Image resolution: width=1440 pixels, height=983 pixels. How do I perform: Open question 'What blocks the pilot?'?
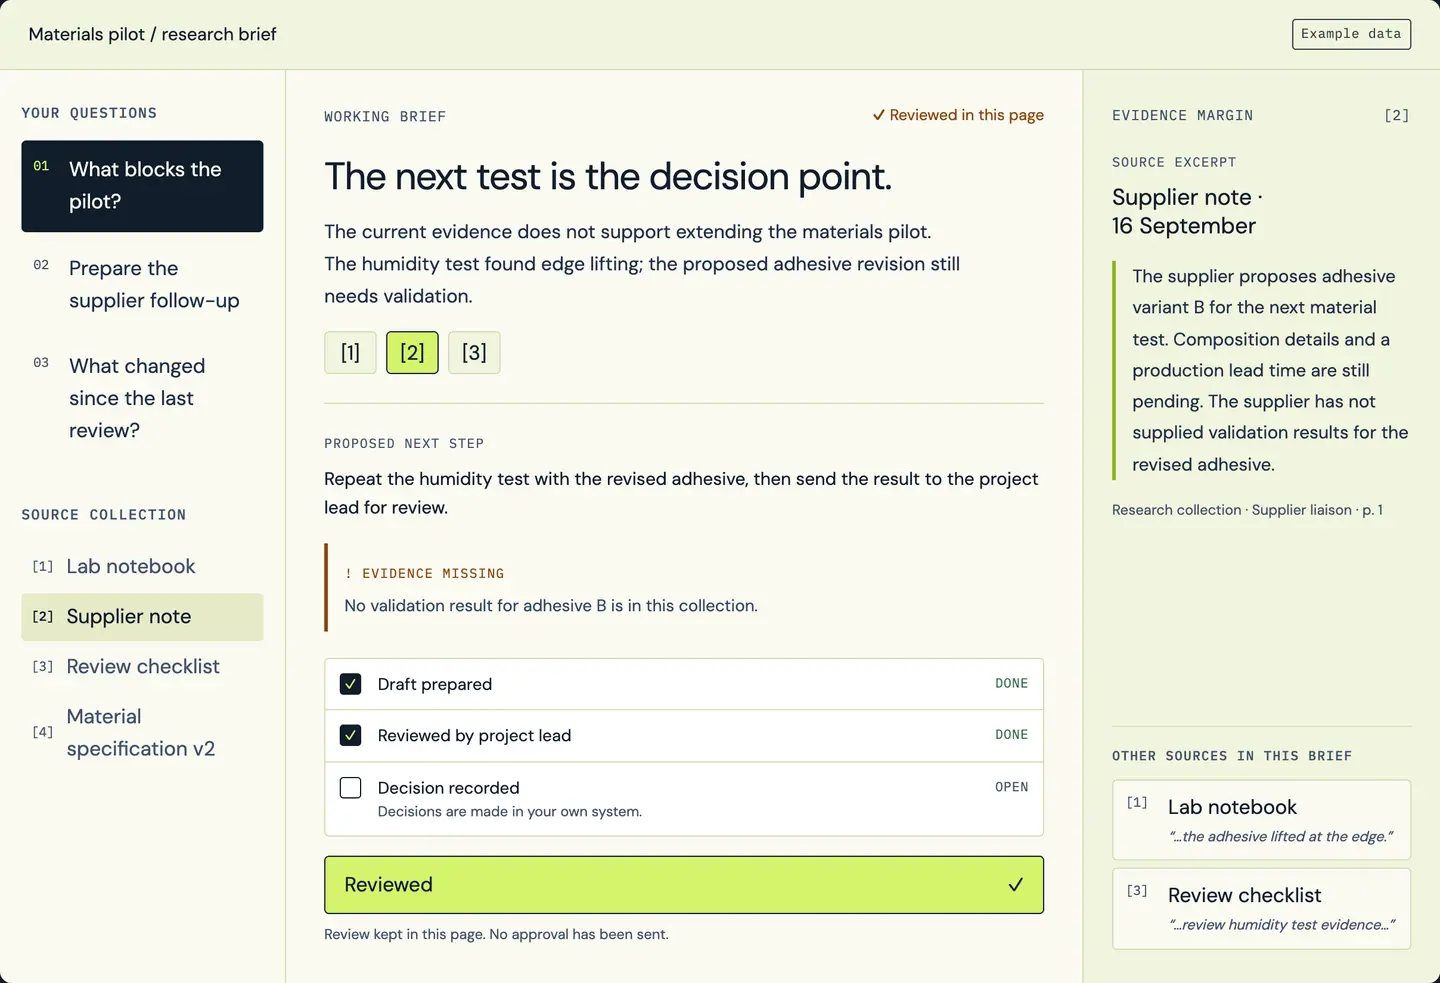[142, 186]
